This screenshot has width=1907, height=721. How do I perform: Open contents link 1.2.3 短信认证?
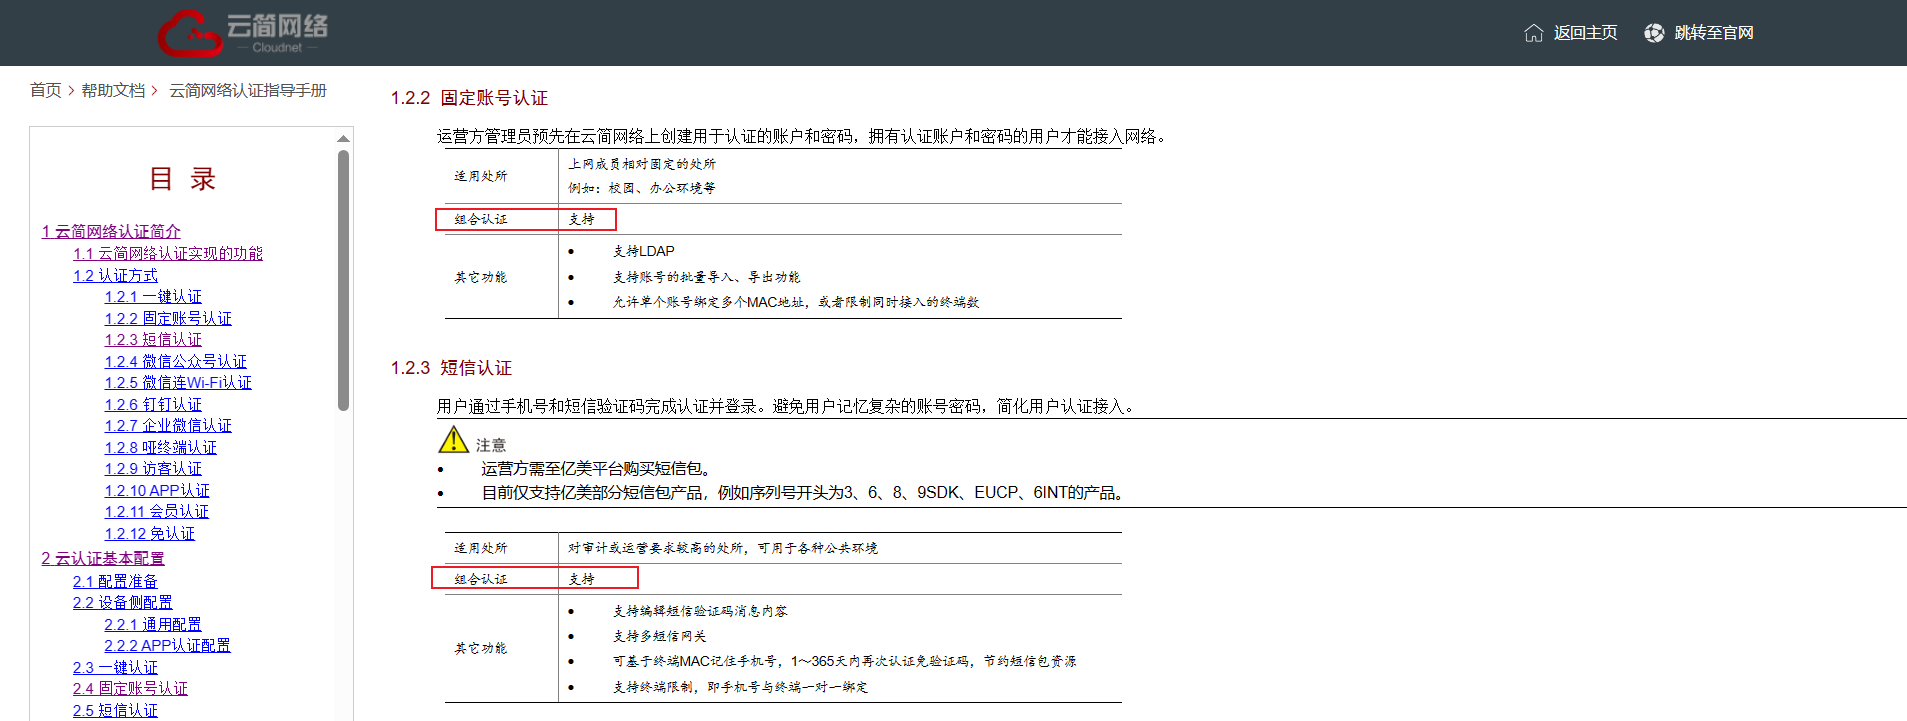point(153,339)
